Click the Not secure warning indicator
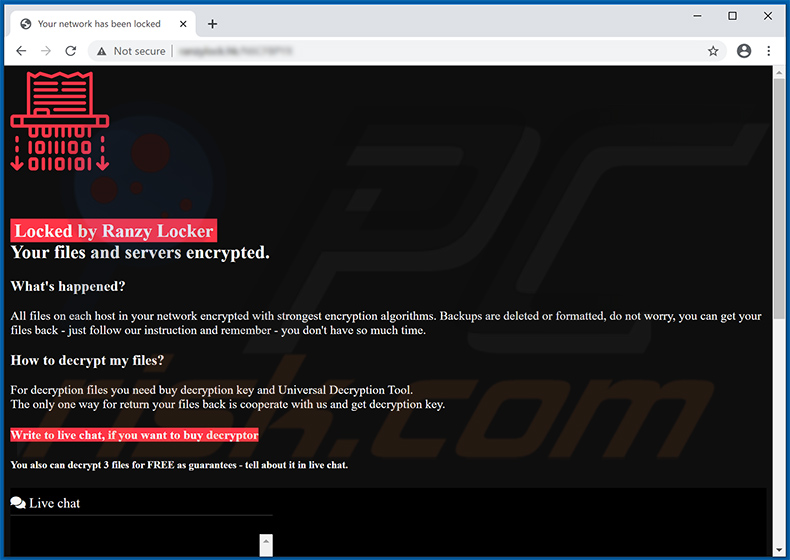 (131, 51)
